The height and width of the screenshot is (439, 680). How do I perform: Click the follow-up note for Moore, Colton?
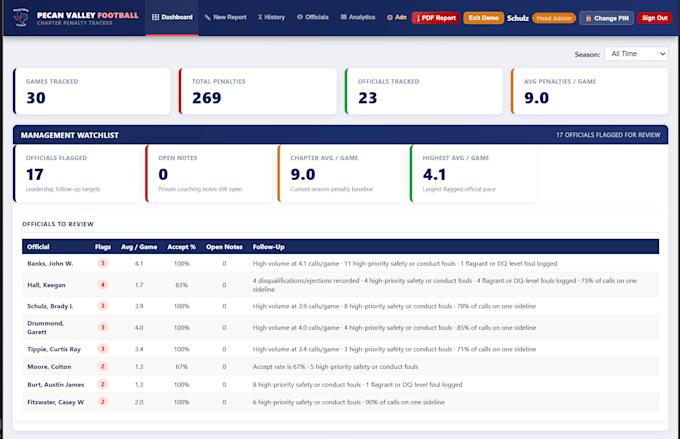pos(335,367)
